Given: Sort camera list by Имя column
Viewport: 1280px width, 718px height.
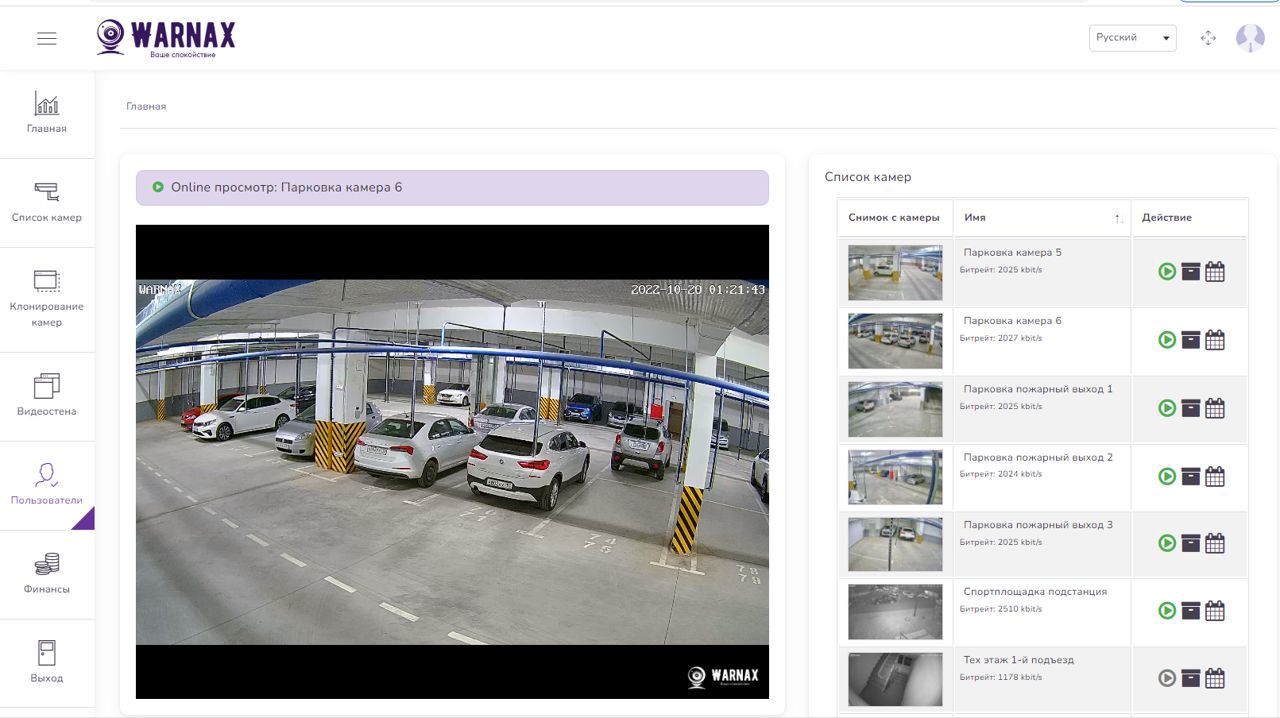Looking at the screenshot, I should pyautogui.click(x=1041, y=217).
